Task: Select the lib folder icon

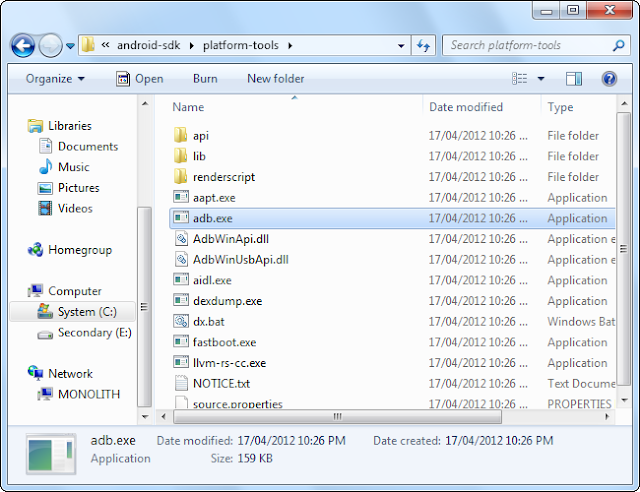Action: tap(180, 156)
